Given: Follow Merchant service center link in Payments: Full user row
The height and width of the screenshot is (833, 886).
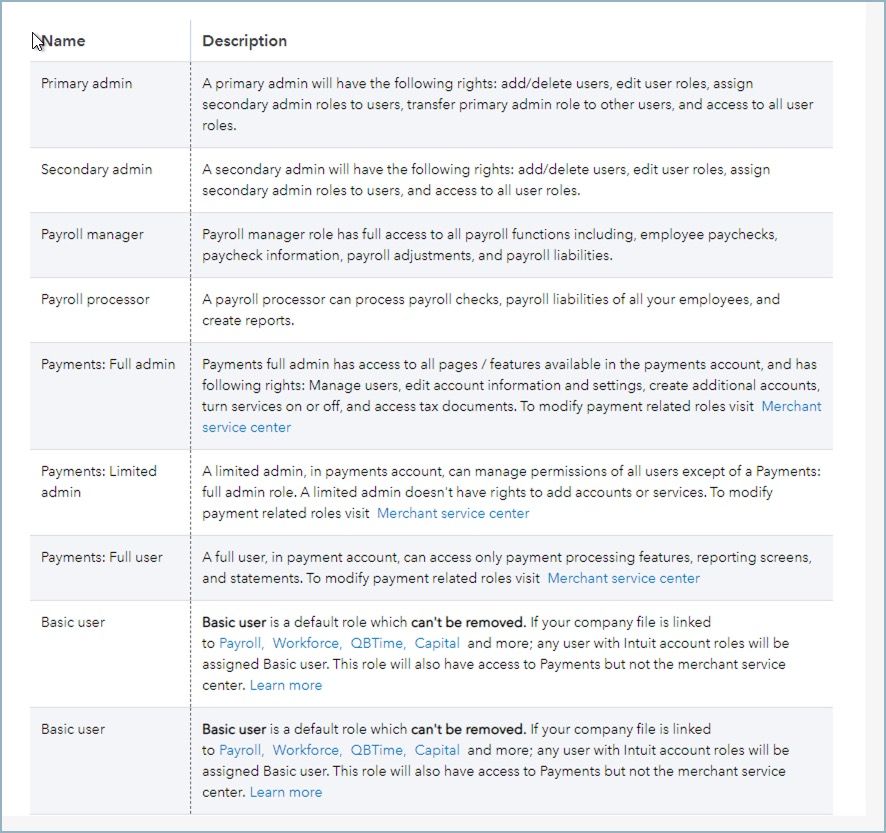Looking at the screenshot, I should tap(623, 578).
